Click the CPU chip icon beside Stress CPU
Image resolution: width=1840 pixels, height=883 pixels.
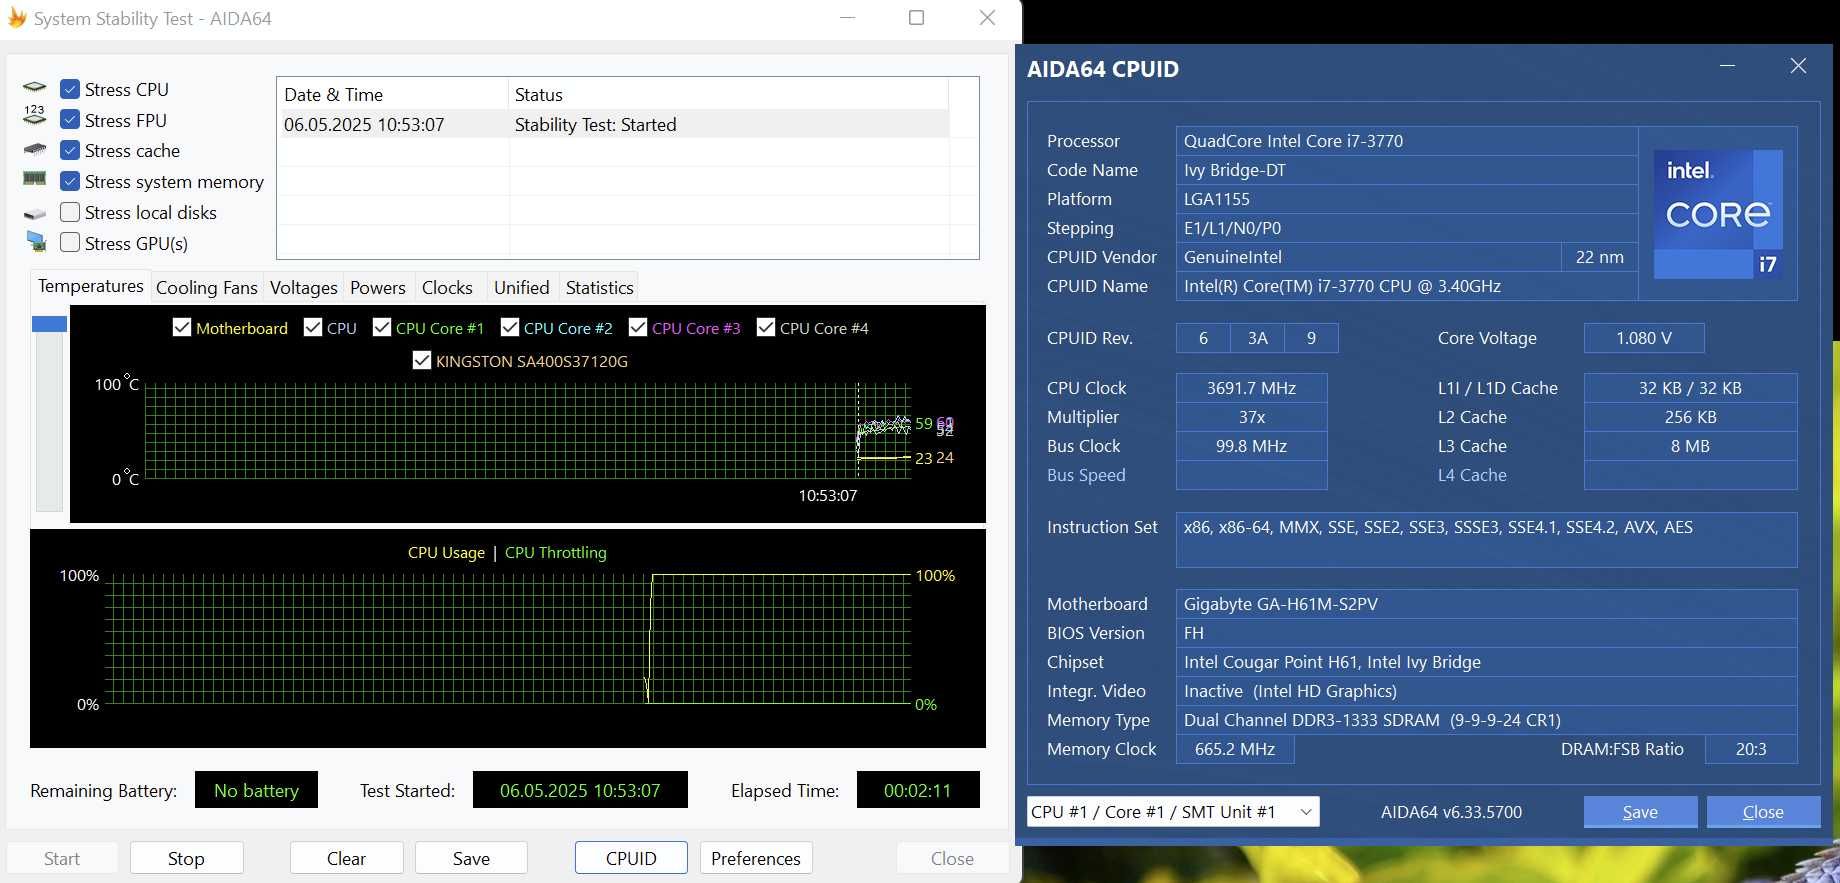coord(35,89)
